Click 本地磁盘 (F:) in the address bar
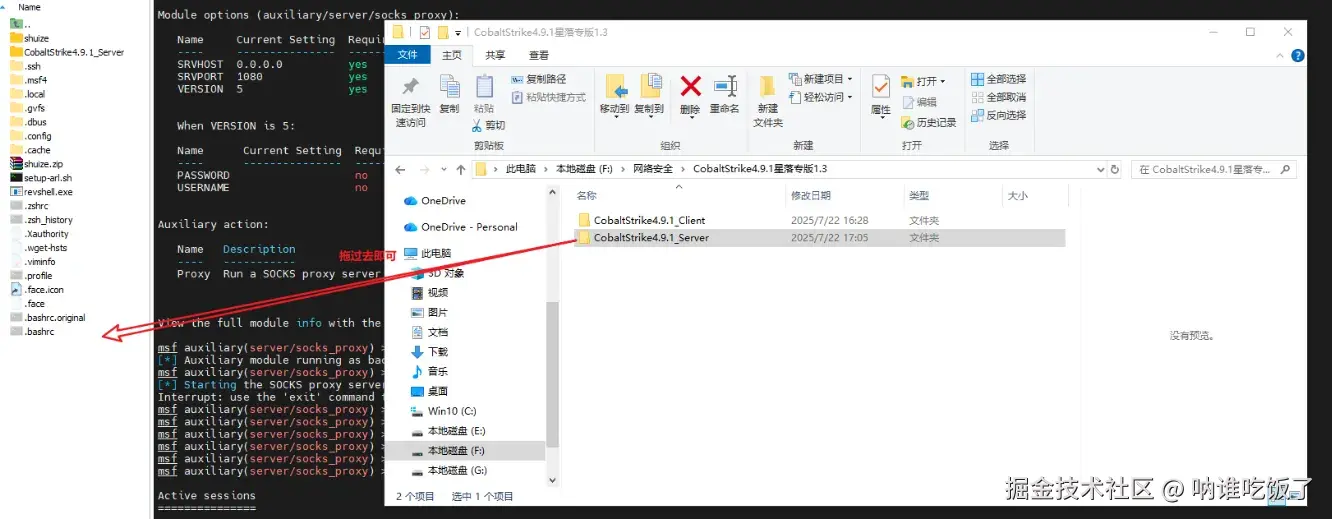The height and width of the screenshot is (519, 1332). [584, 169]
